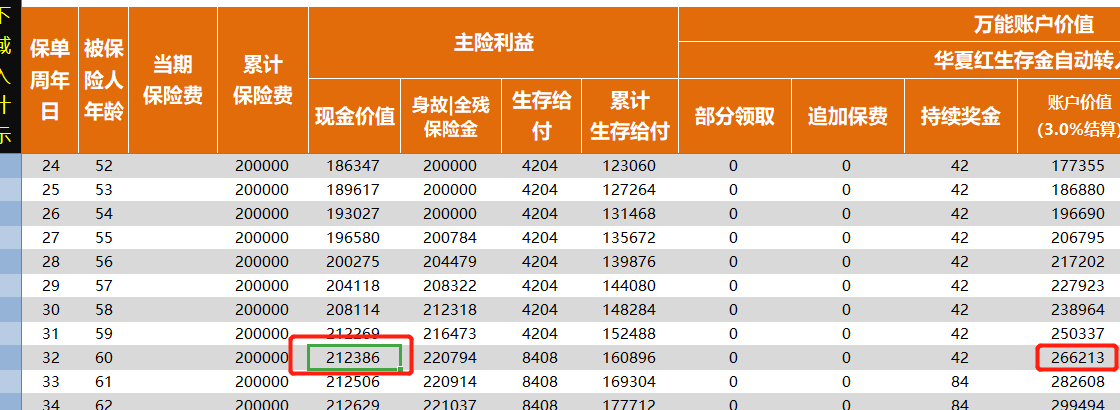Select cumulative survival cell 127264
Screen dimensions: 1120x410
629,190
